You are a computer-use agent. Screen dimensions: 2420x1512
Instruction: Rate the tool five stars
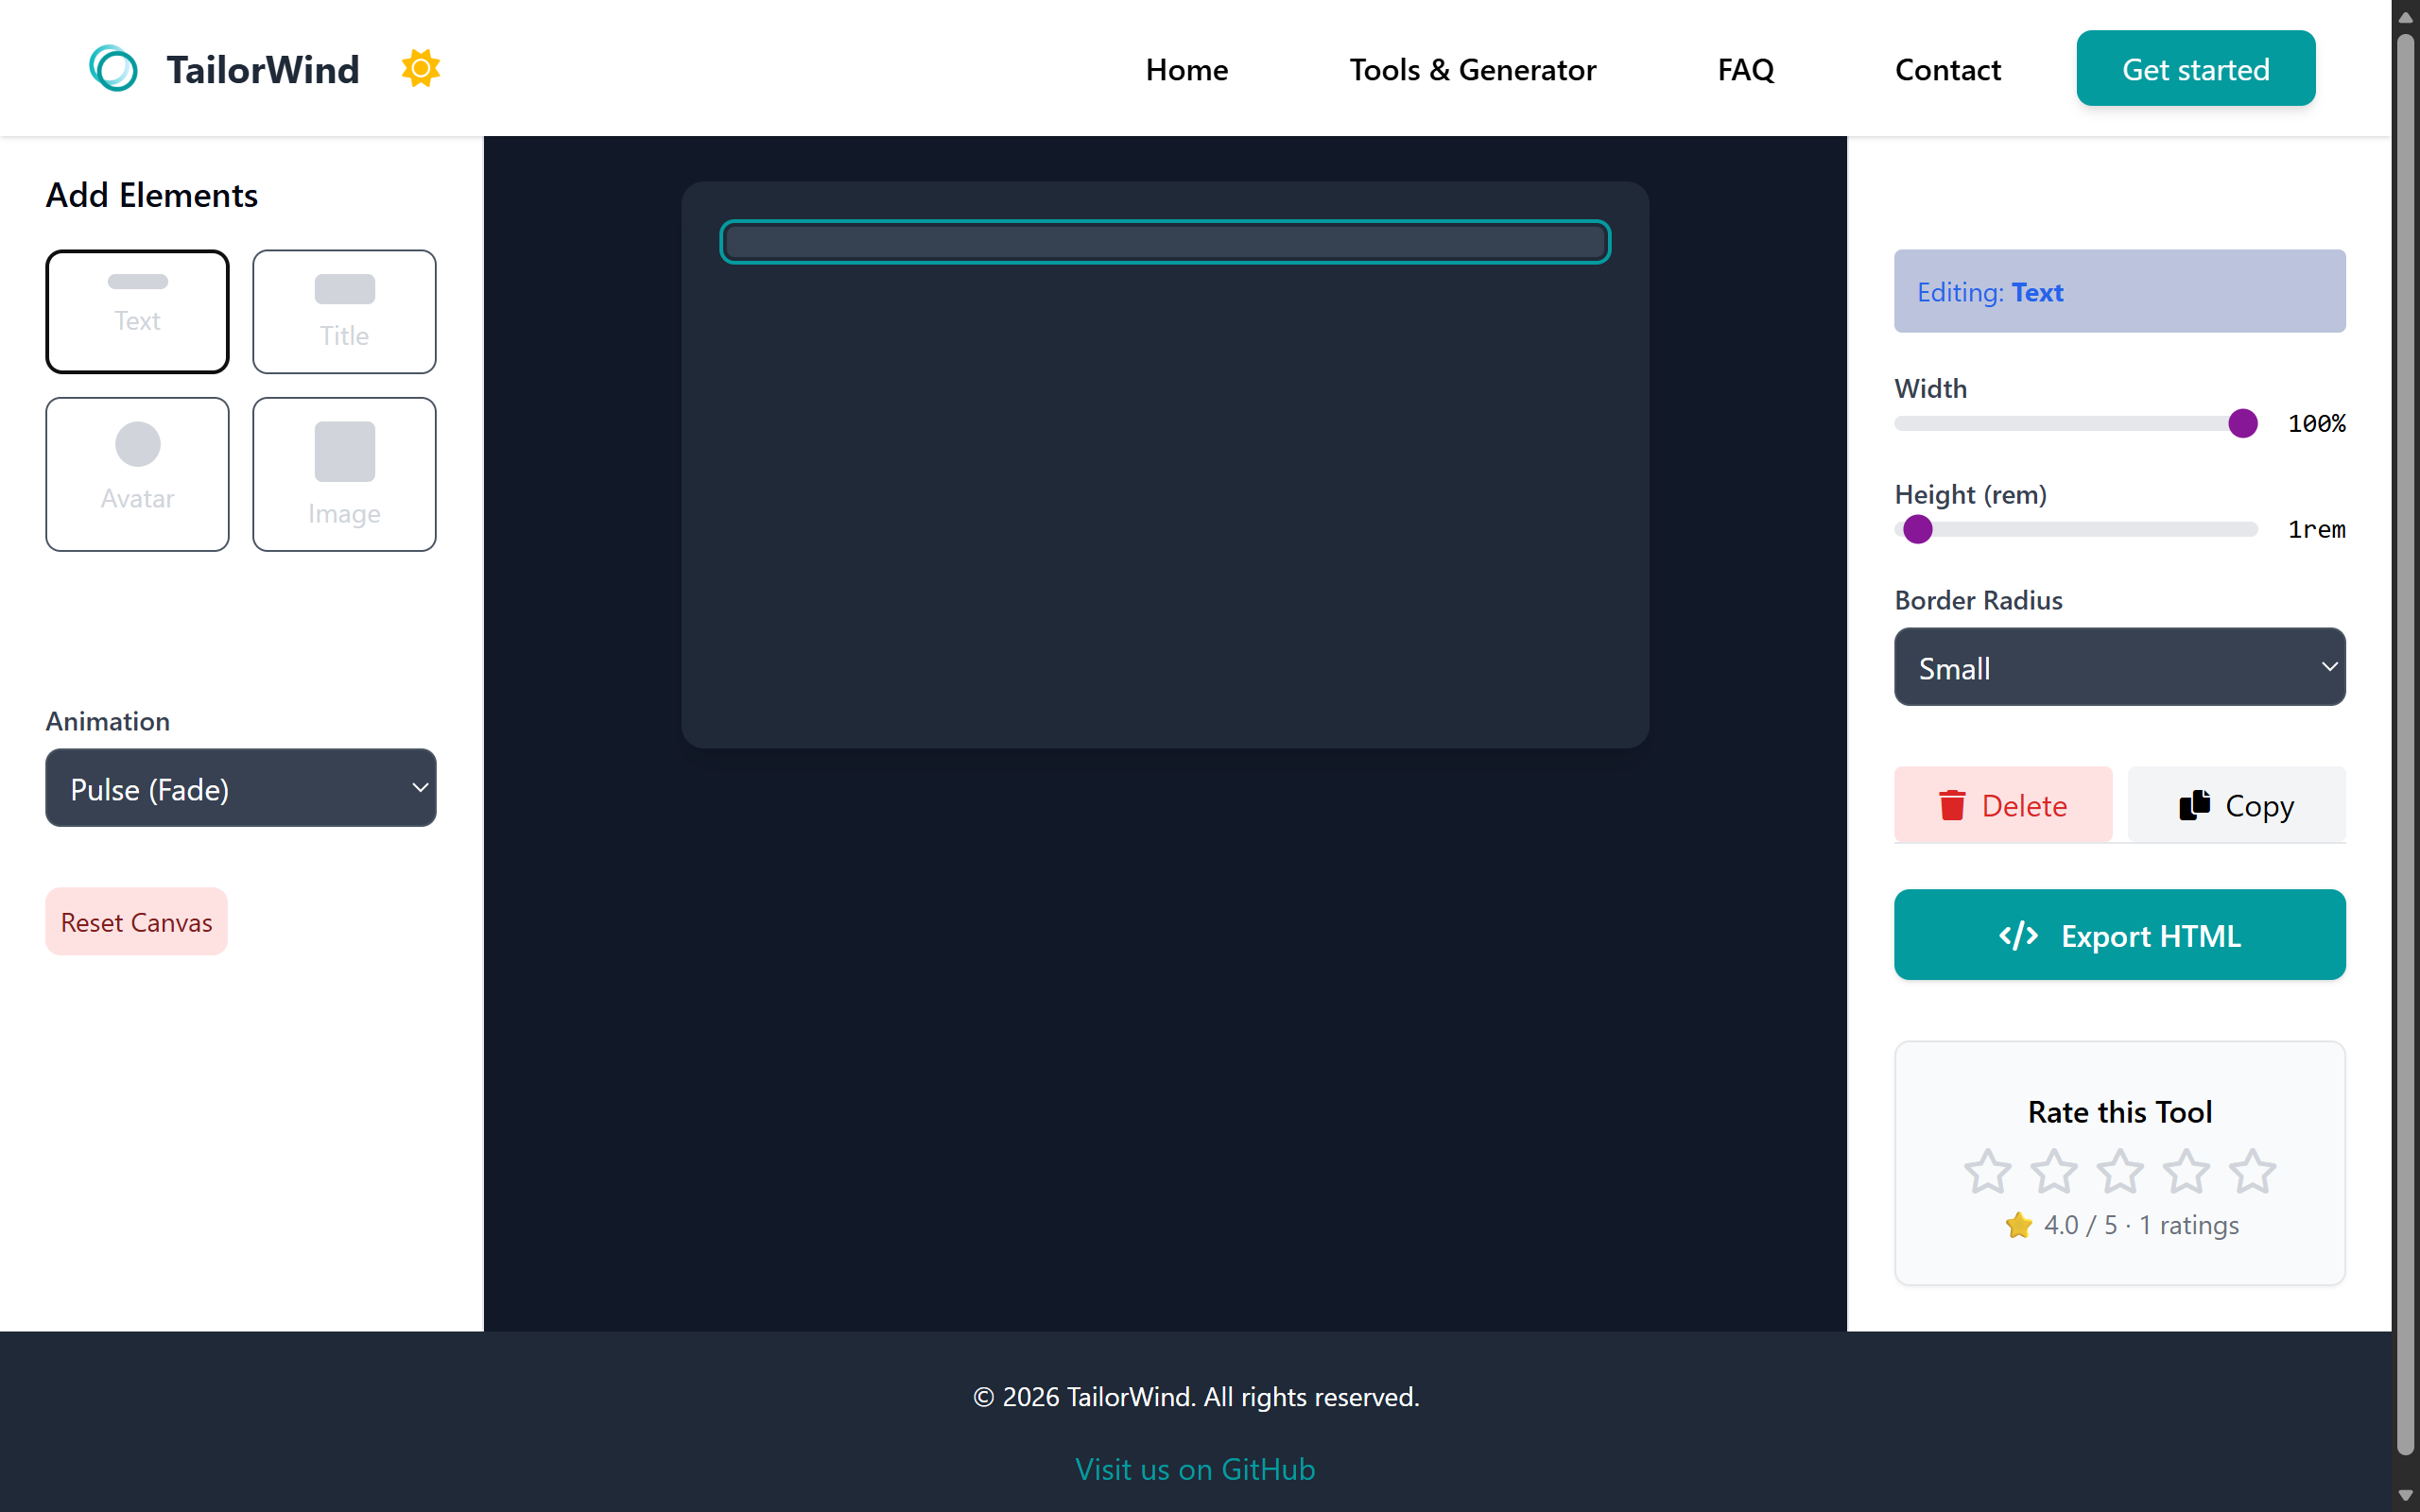2252,1171
